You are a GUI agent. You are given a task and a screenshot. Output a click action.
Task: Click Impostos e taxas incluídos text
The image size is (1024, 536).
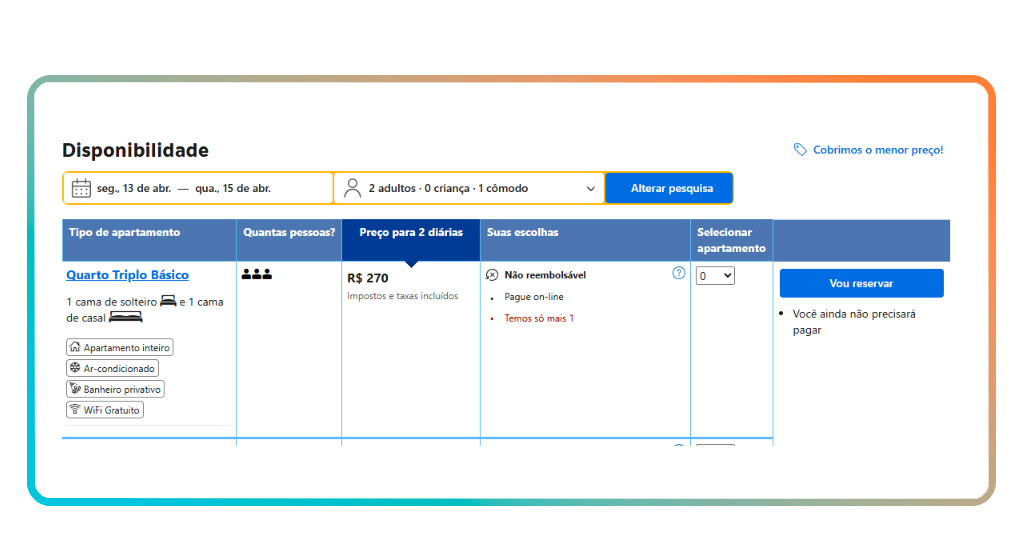click(402, 296)
